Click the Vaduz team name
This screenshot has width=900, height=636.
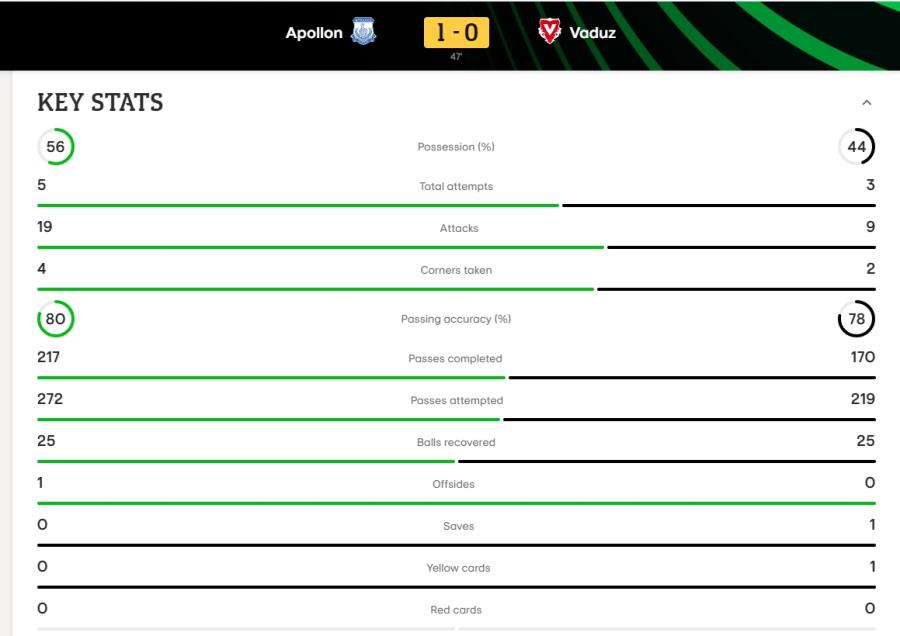[x=592, y=33]
